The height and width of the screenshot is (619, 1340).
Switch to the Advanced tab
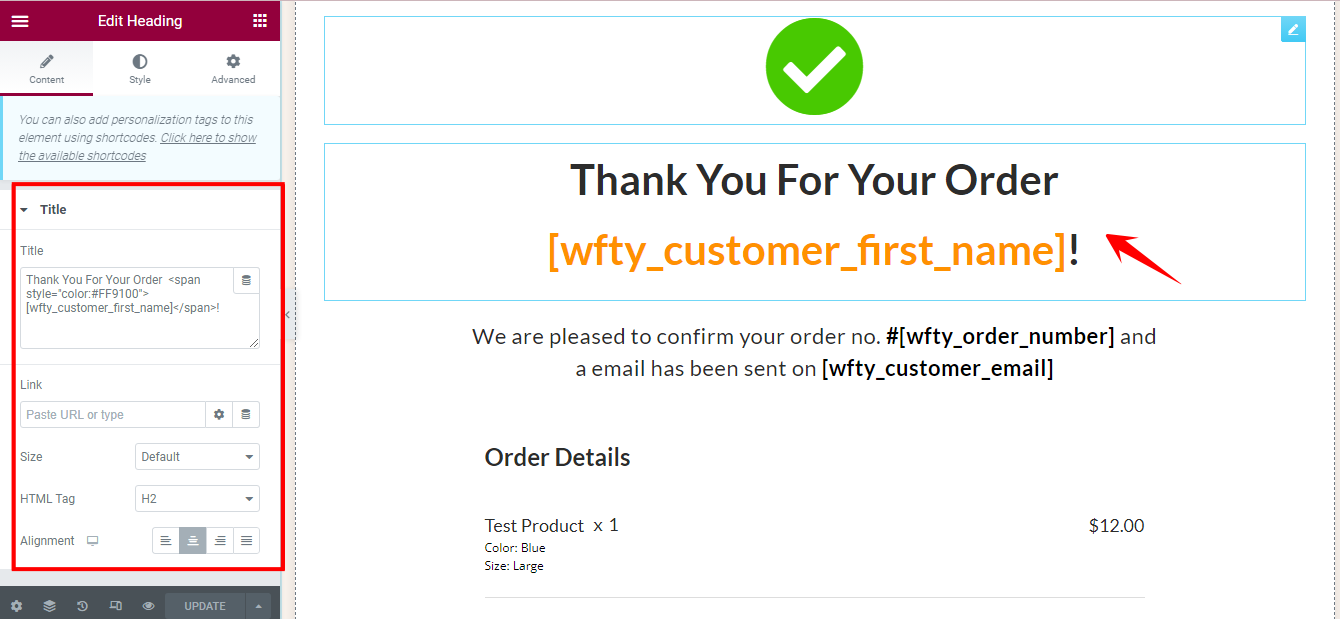[232, 68]
